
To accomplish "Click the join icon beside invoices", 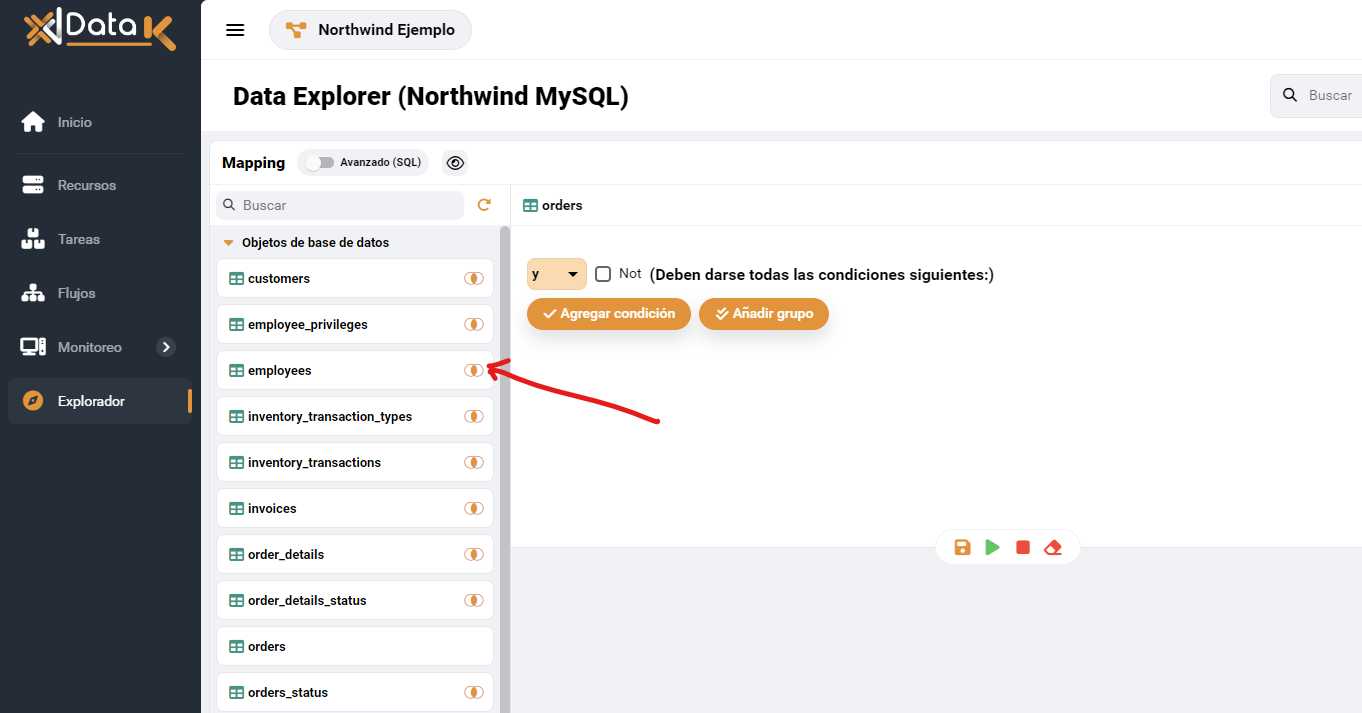I will click(x=474, y=509).
